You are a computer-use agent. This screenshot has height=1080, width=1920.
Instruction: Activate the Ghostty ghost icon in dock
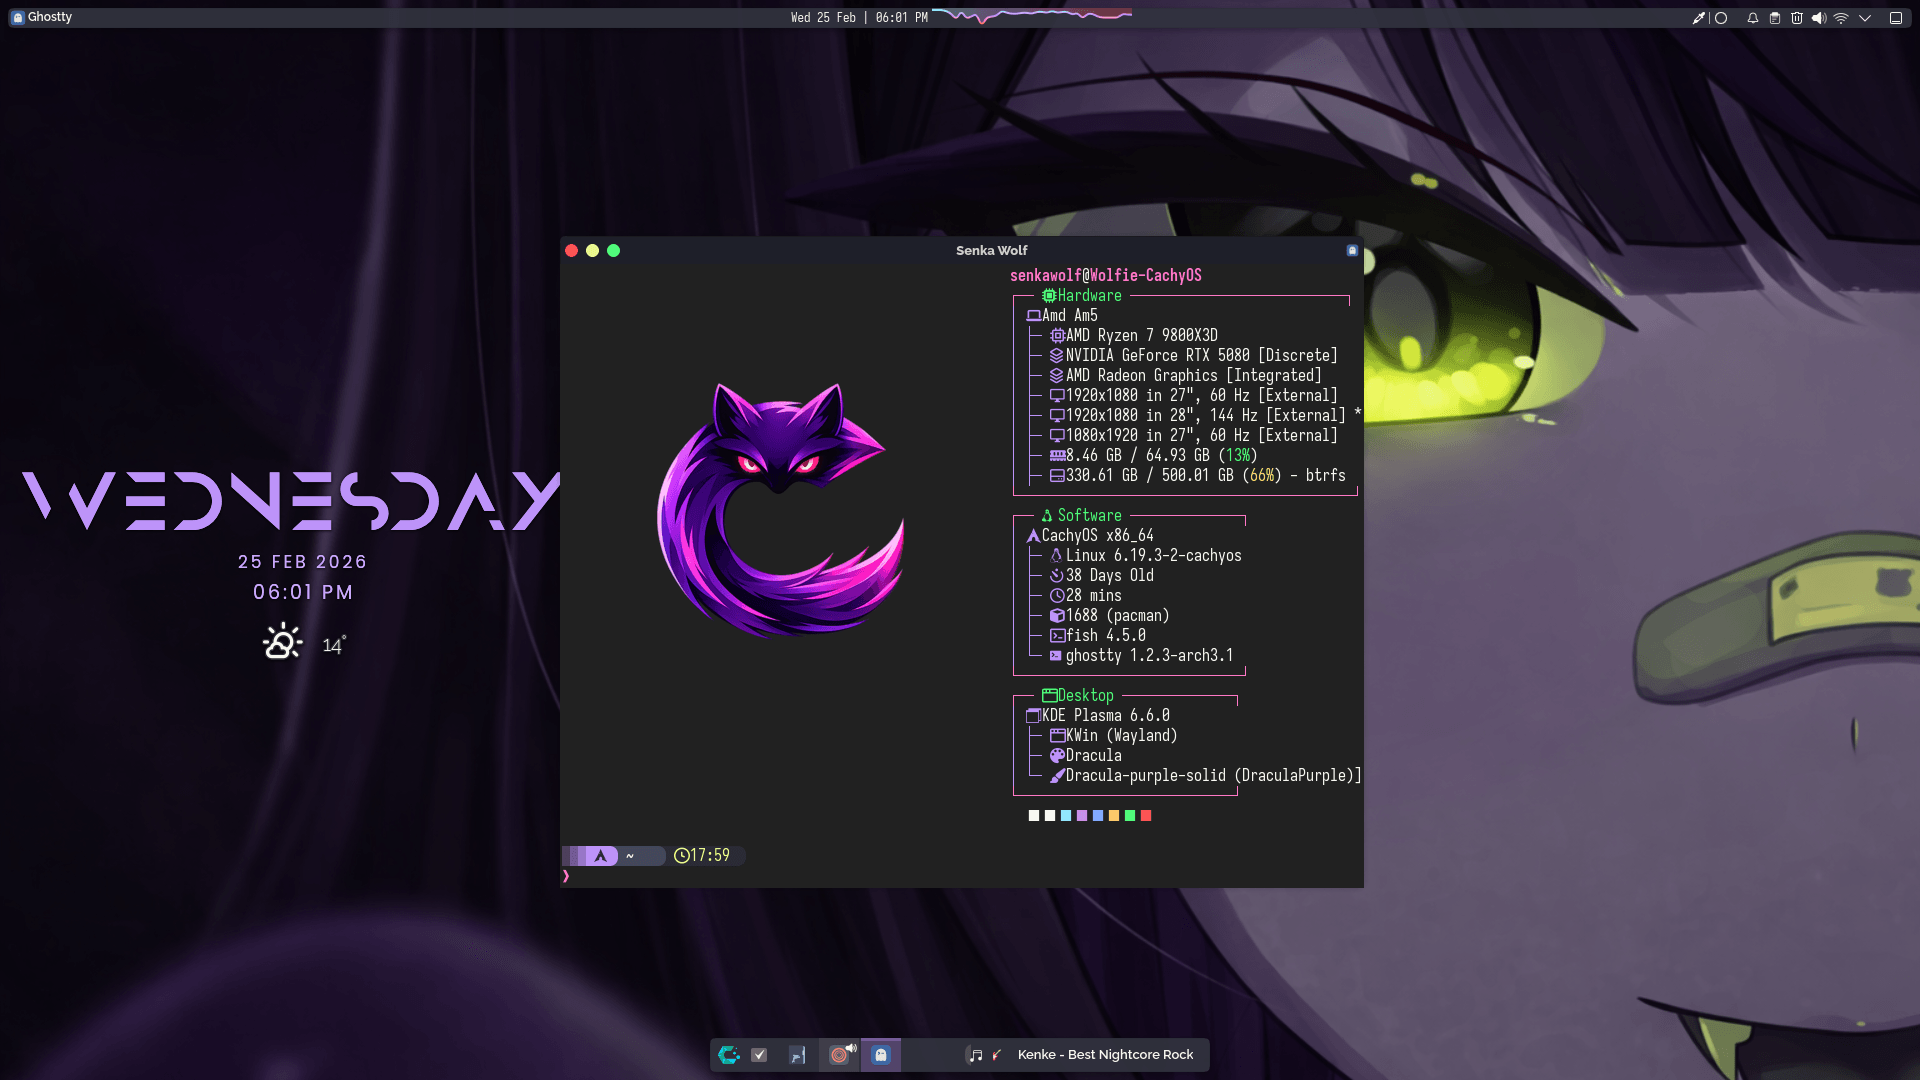(881, 1055)
